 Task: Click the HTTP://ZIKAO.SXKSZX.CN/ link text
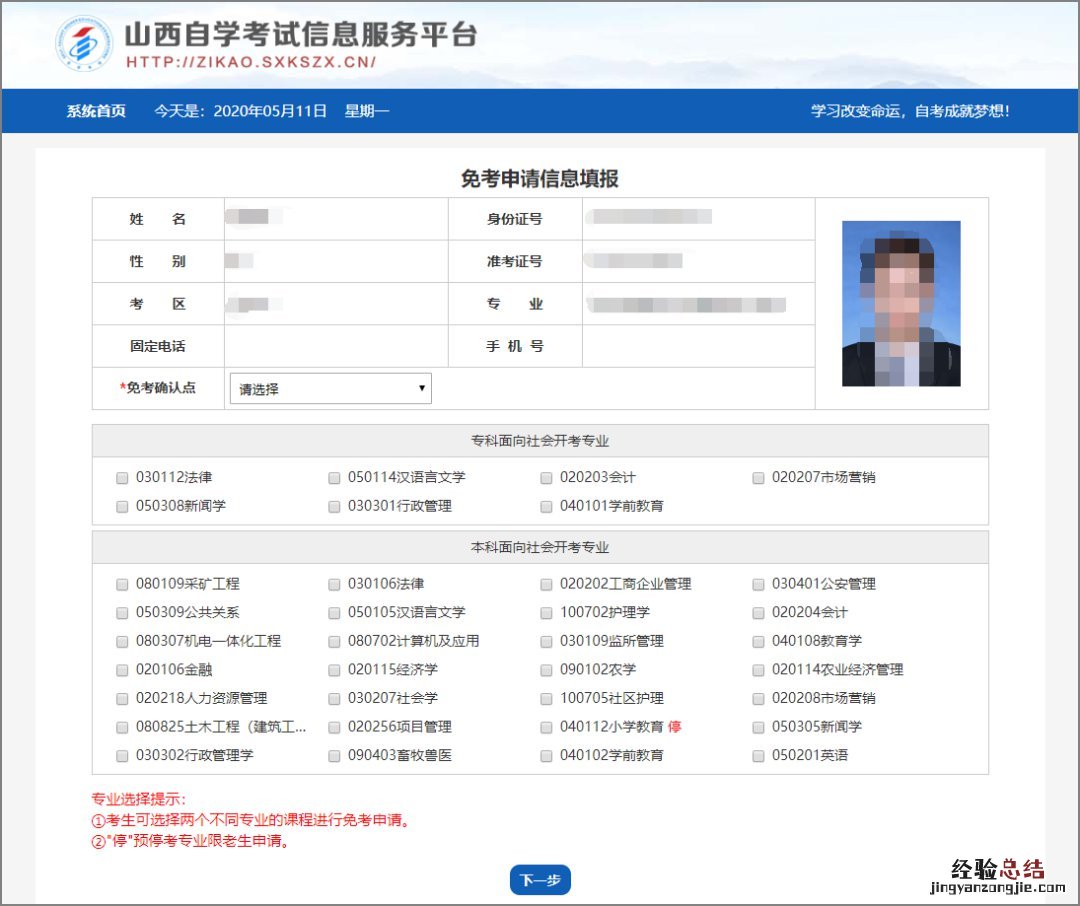250,62
